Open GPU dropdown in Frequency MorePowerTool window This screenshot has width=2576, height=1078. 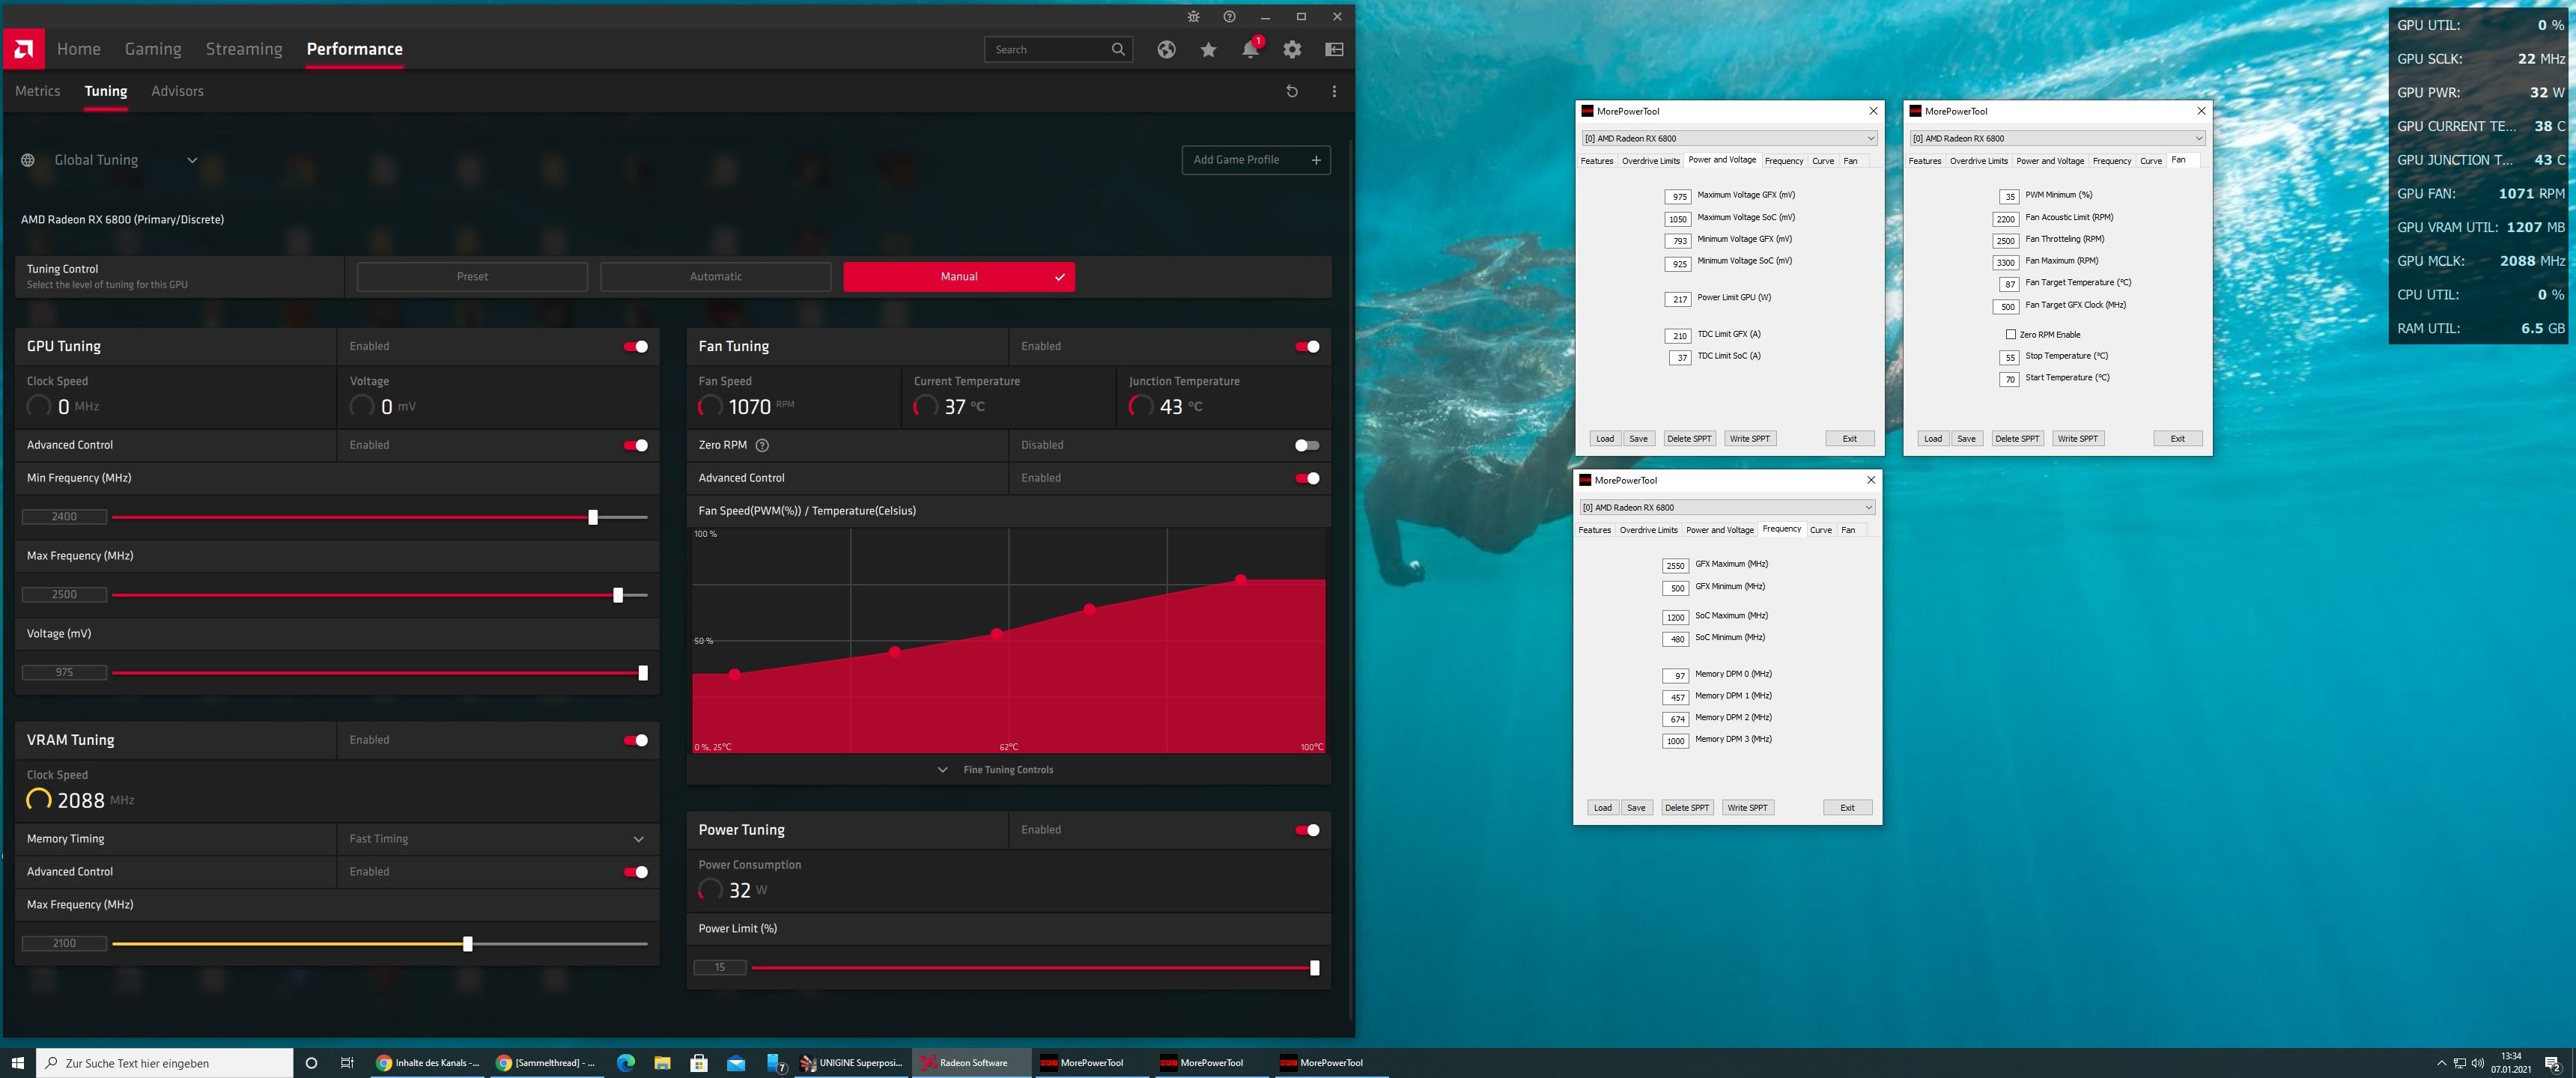point(1727,507)
